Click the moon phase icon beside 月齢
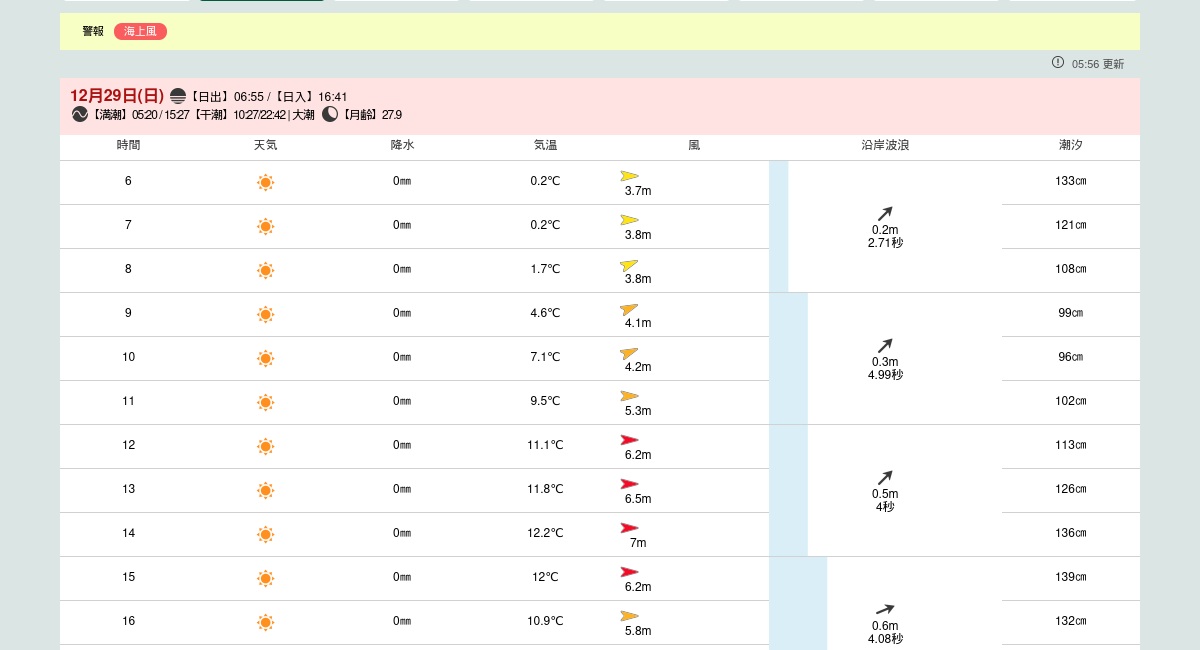Screen dimensions: 1200x650 click(330, 114)
